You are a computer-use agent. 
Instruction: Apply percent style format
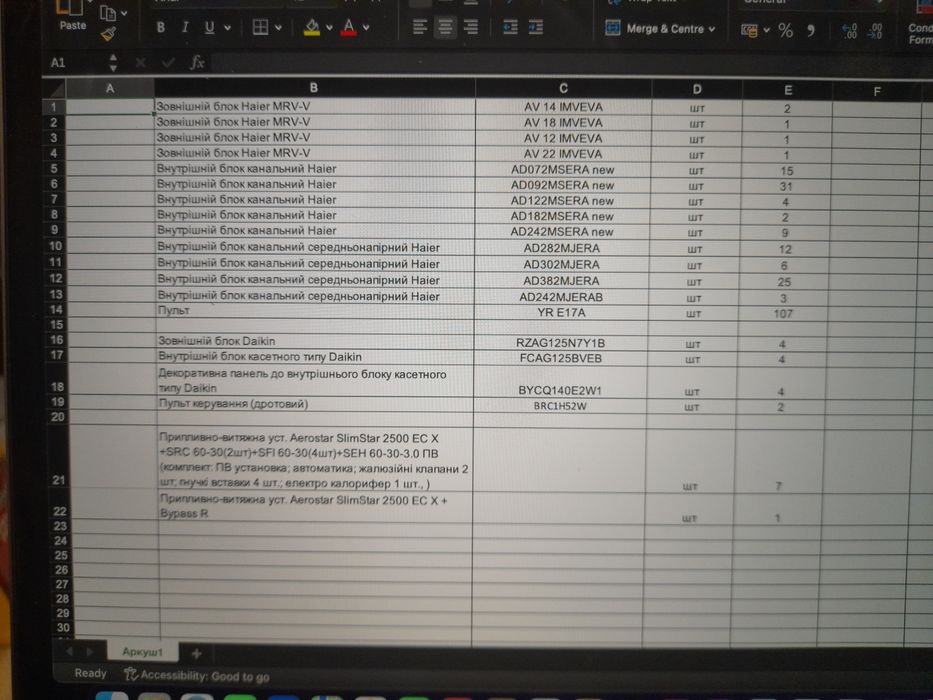pos(785,30)
